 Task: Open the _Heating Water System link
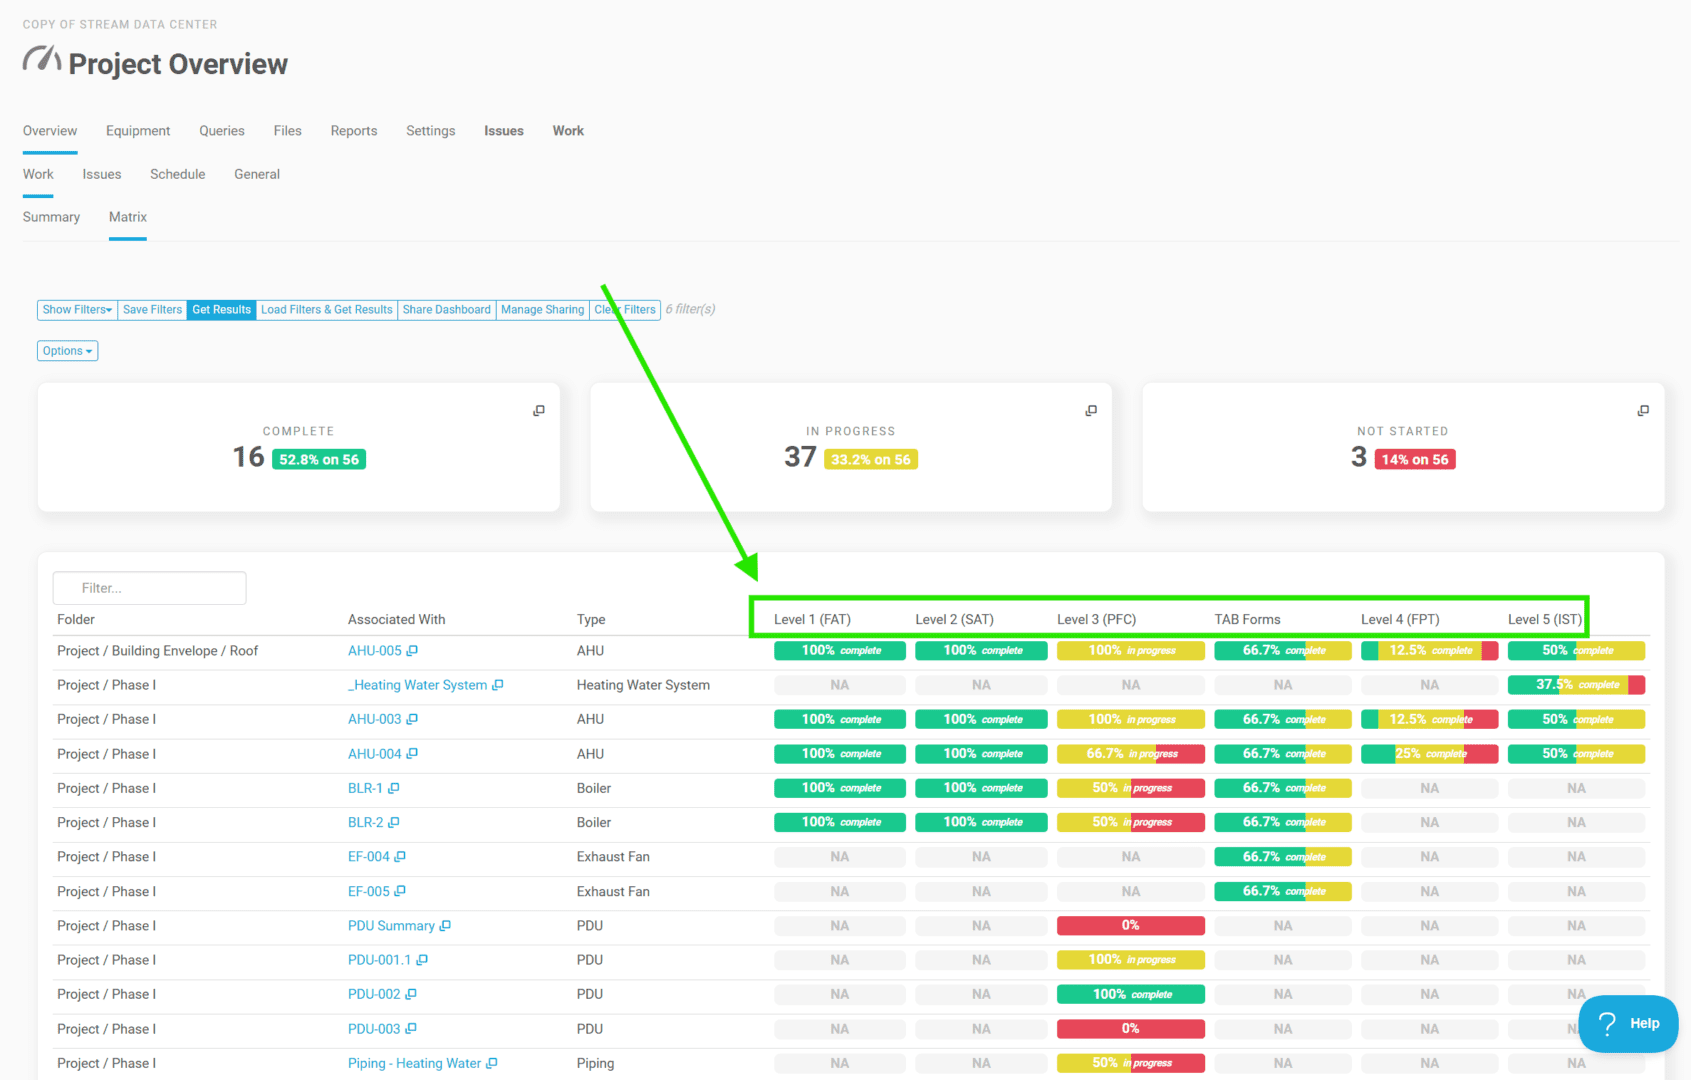point(418,685)
